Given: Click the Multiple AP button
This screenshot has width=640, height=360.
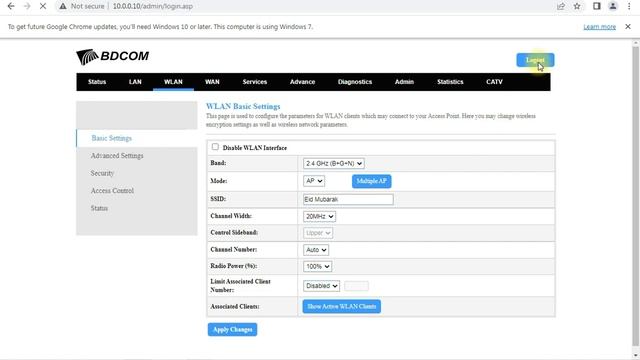Looking at the screenshot, I should coord(371,181).
